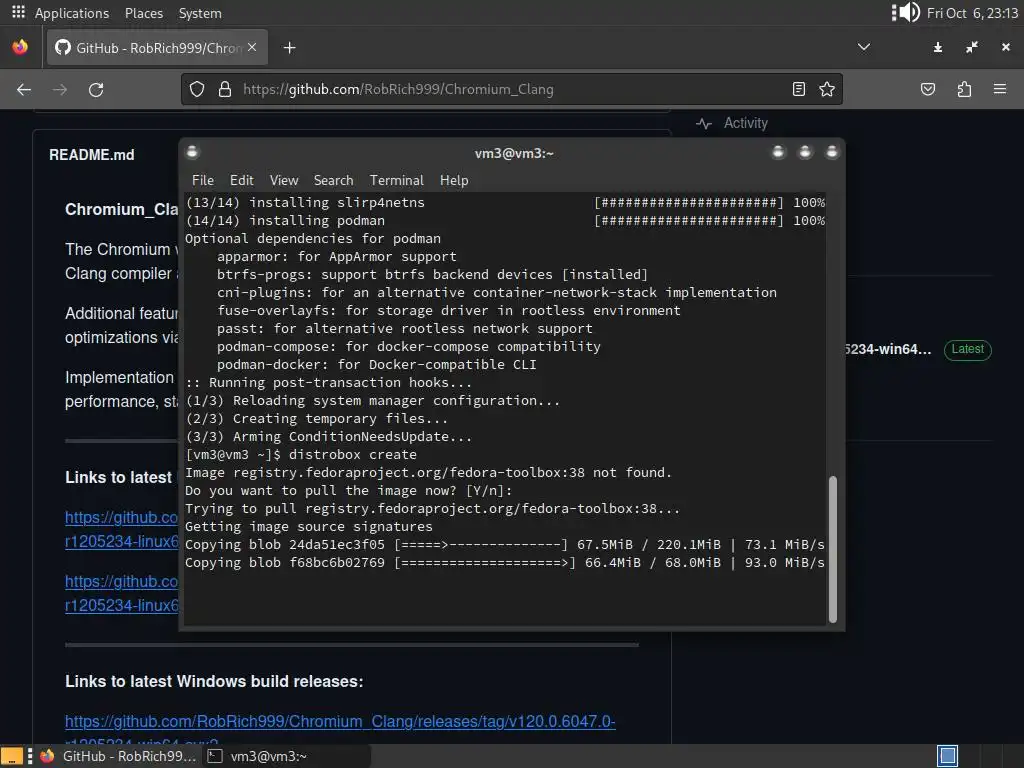Click the vm3@vm3:~ terminal title bar
This screenshot has height=768, width=1024.
click(514, 153)
